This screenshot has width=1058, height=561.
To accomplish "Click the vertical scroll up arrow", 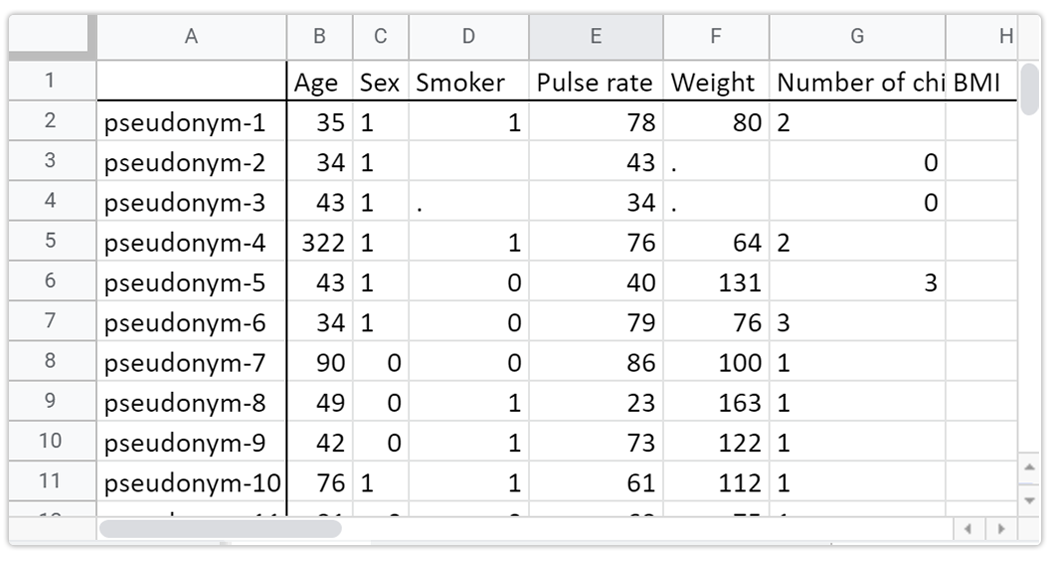I will pos(1030,467).
